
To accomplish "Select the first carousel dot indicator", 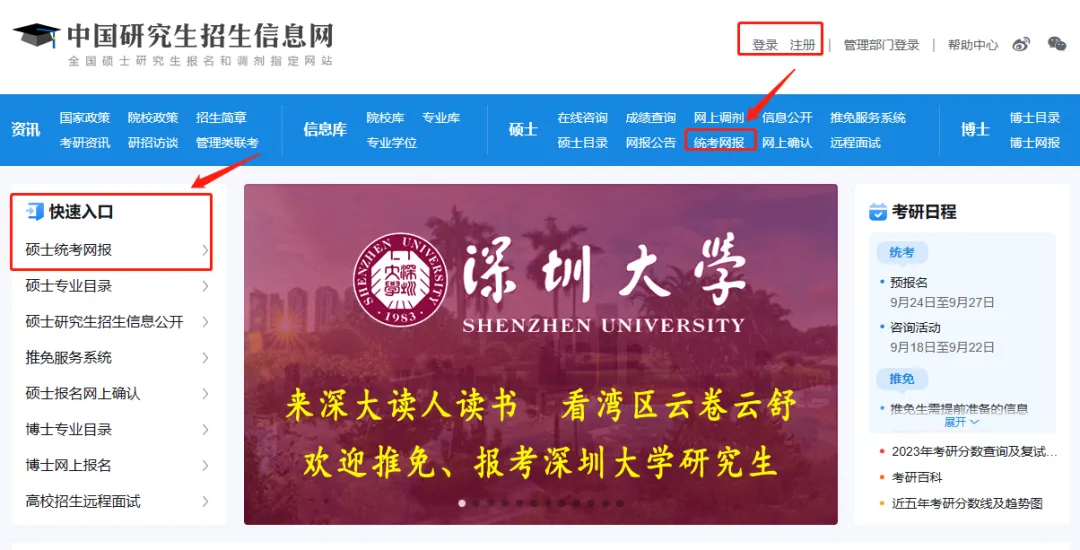I will coord(461,503).
